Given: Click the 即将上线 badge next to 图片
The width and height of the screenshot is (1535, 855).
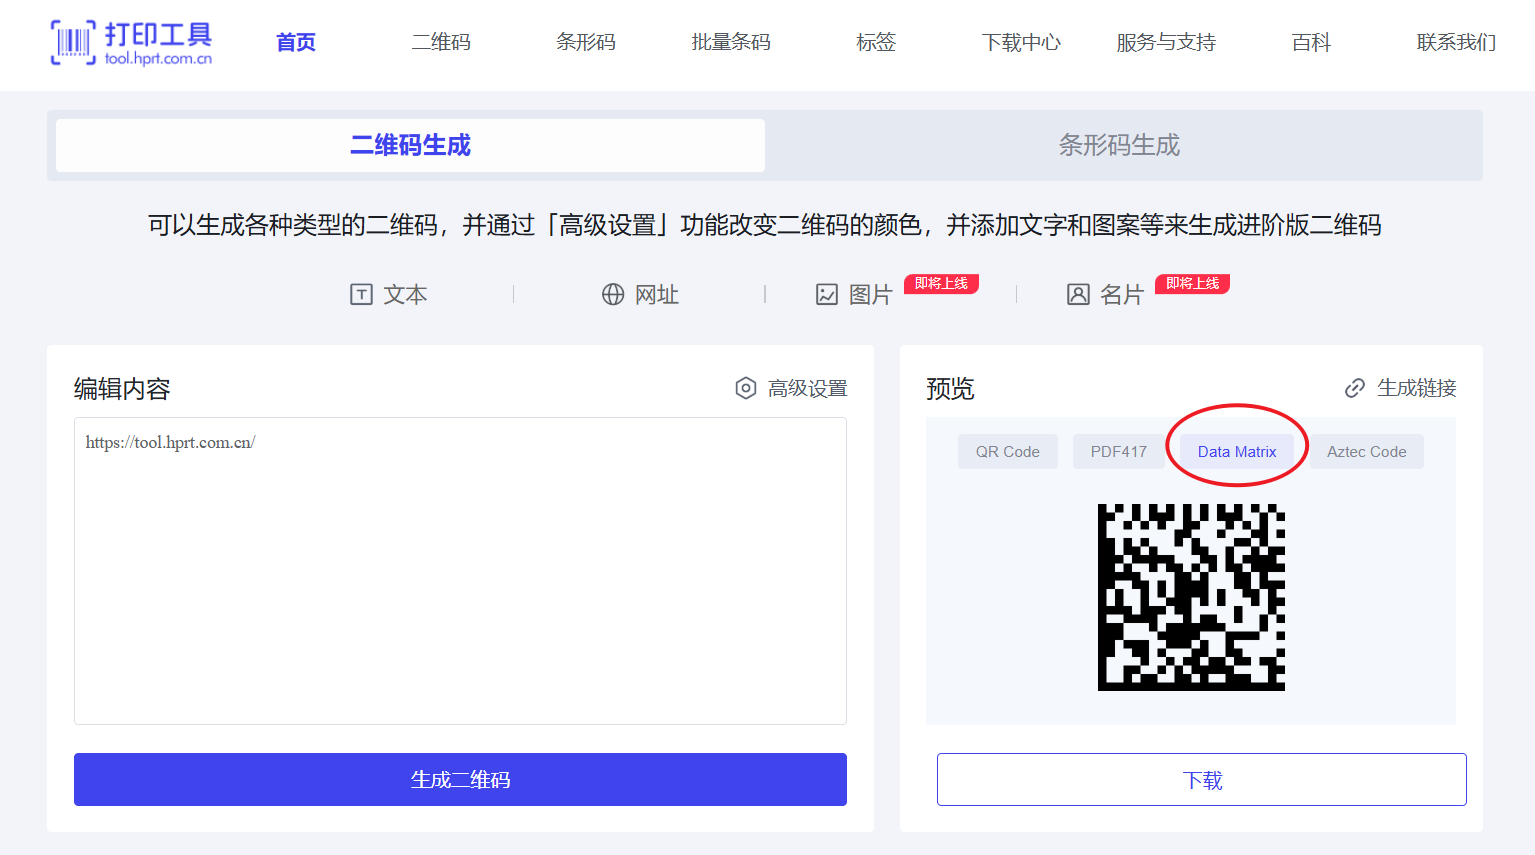Looking at the screenshot, I should point(941,284).
